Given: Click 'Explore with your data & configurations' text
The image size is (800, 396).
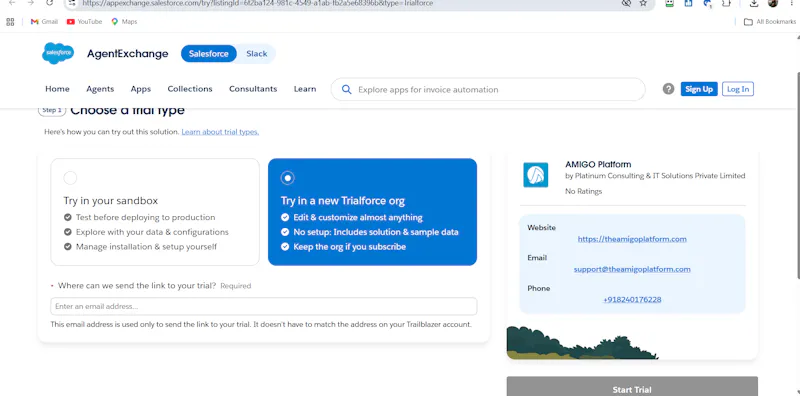Looking at the screenshot, I should 152,232.
